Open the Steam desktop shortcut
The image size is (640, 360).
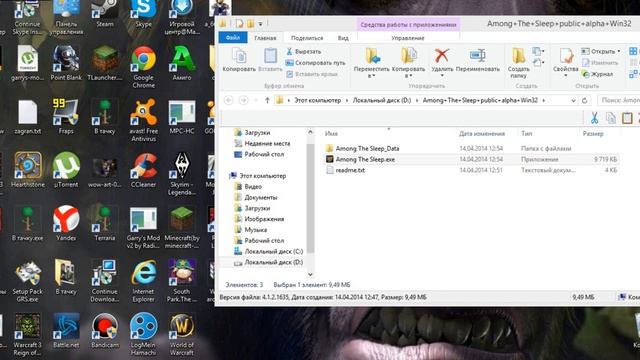pyautogui.click(x=104, y=14)
